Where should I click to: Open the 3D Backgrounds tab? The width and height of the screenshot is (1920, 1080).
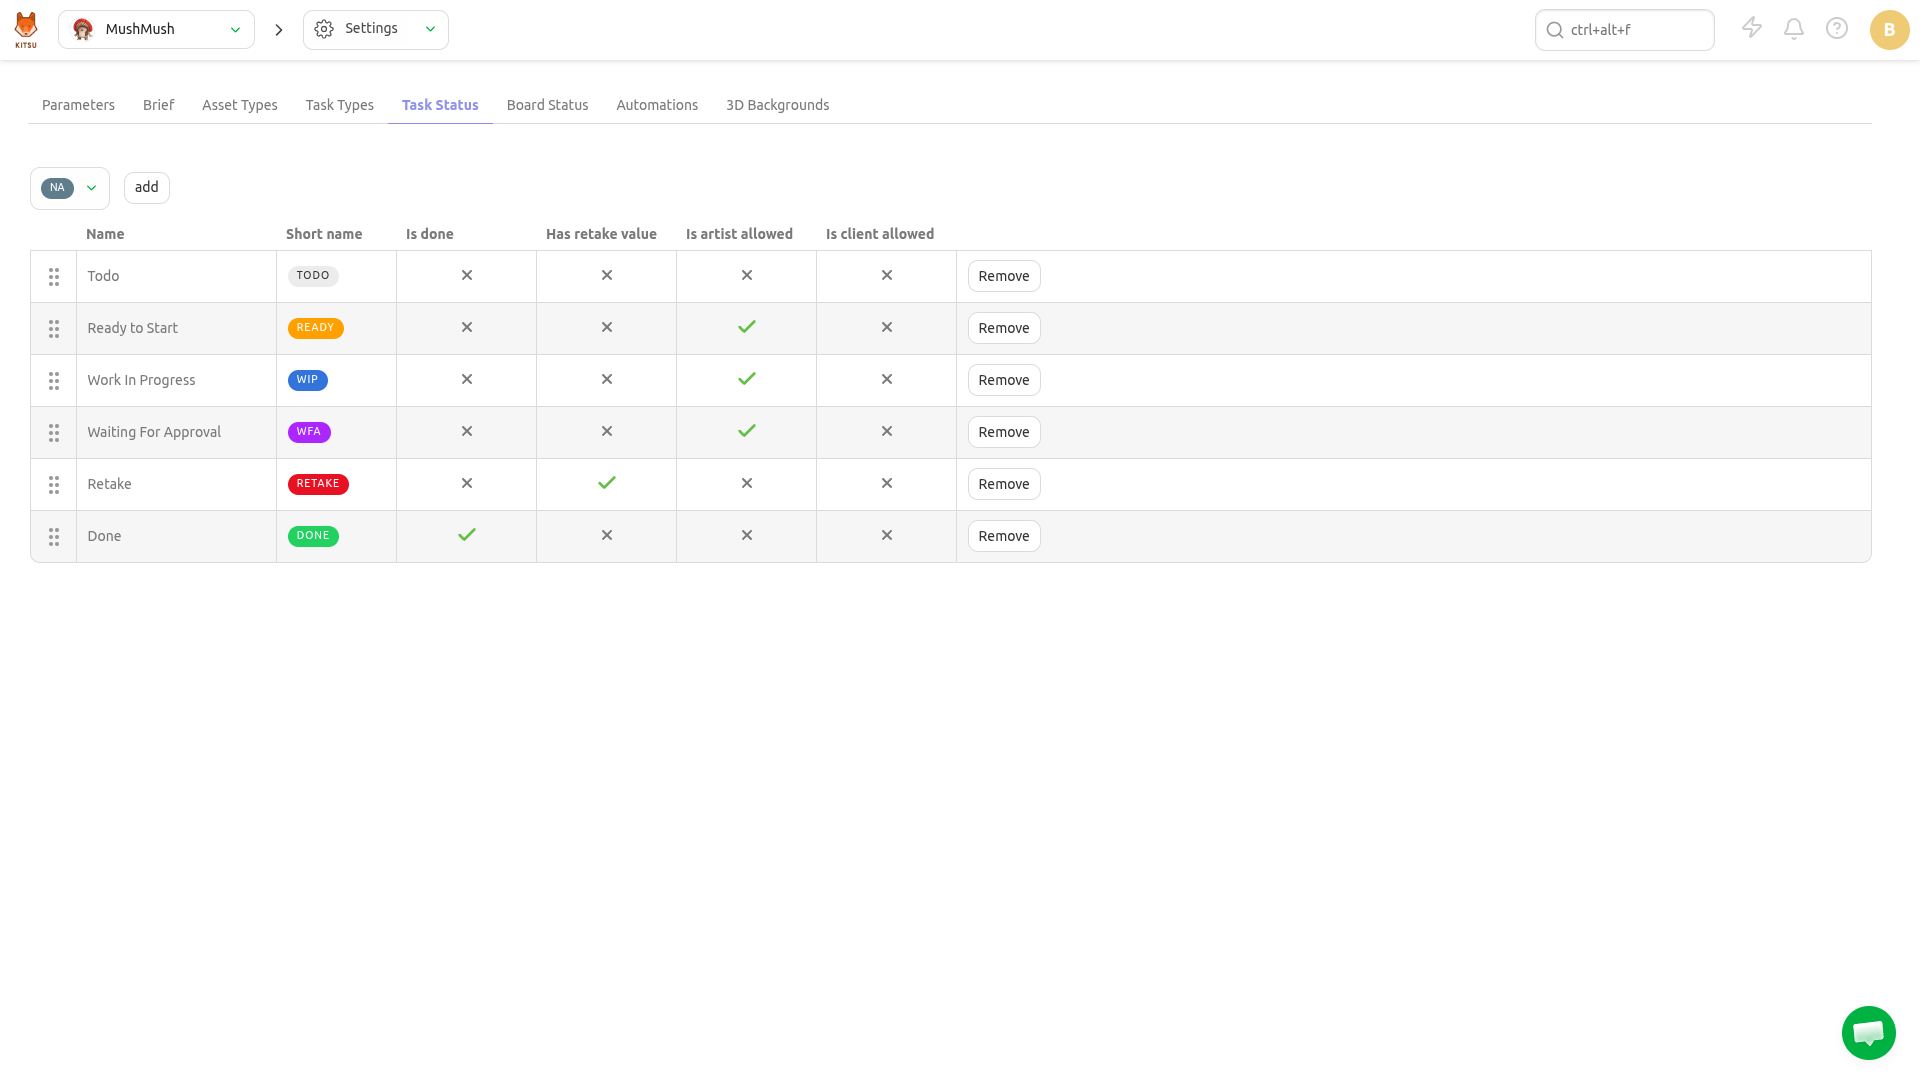tap(777, 105)
